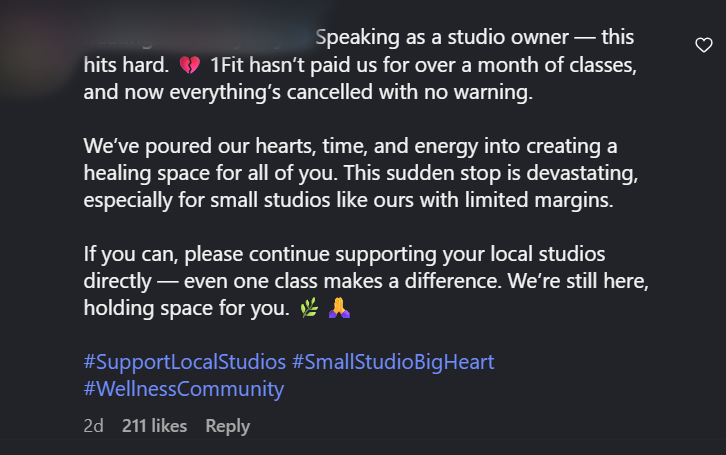Open the #SupportLocalStudios hashtag
Screen dimensions: 726x455
pyautogui.click(x=185, y=361)
